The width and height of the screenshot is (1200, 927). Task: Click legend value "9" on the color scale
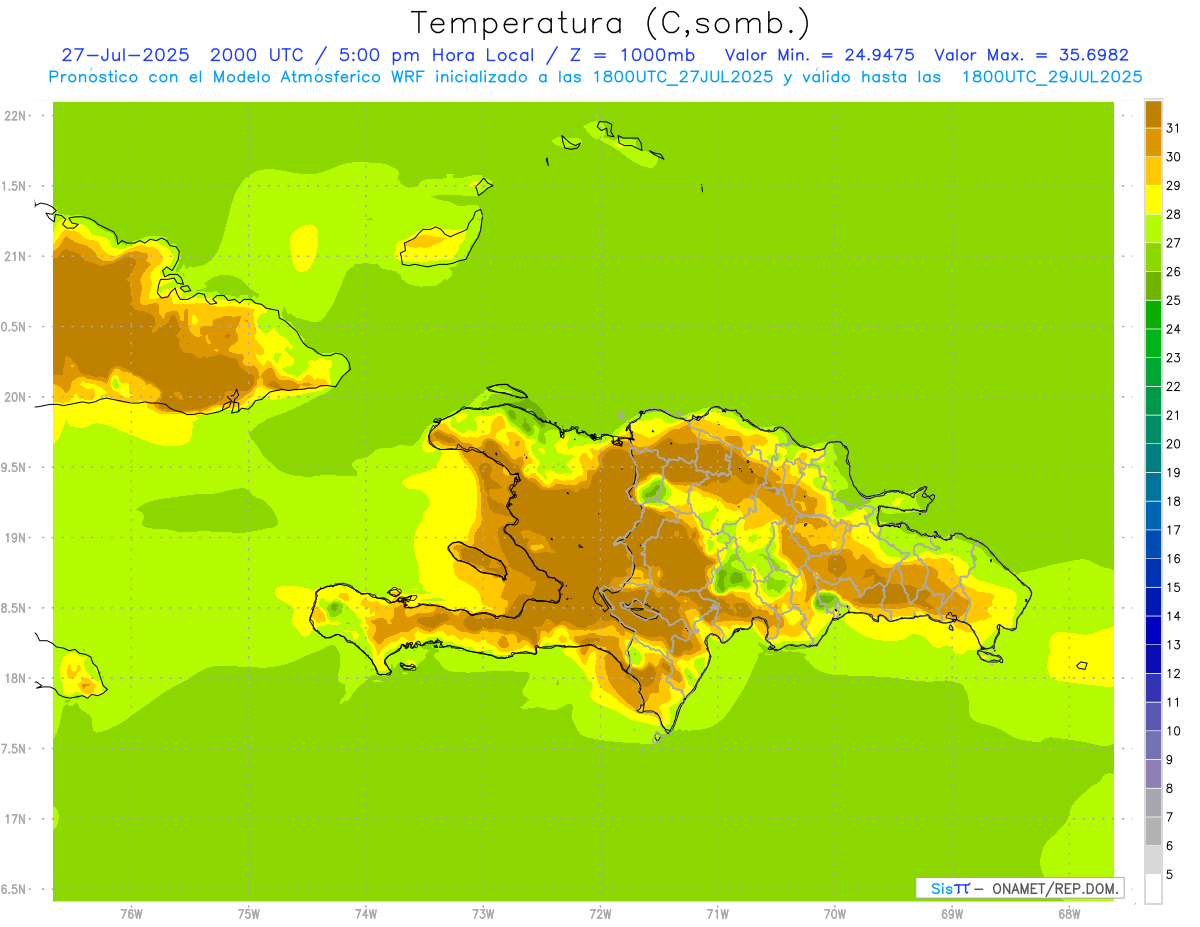1169,759
